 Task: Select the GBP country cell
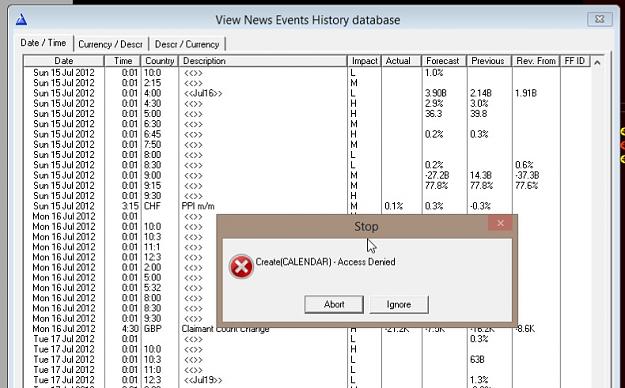click(153, 329)
